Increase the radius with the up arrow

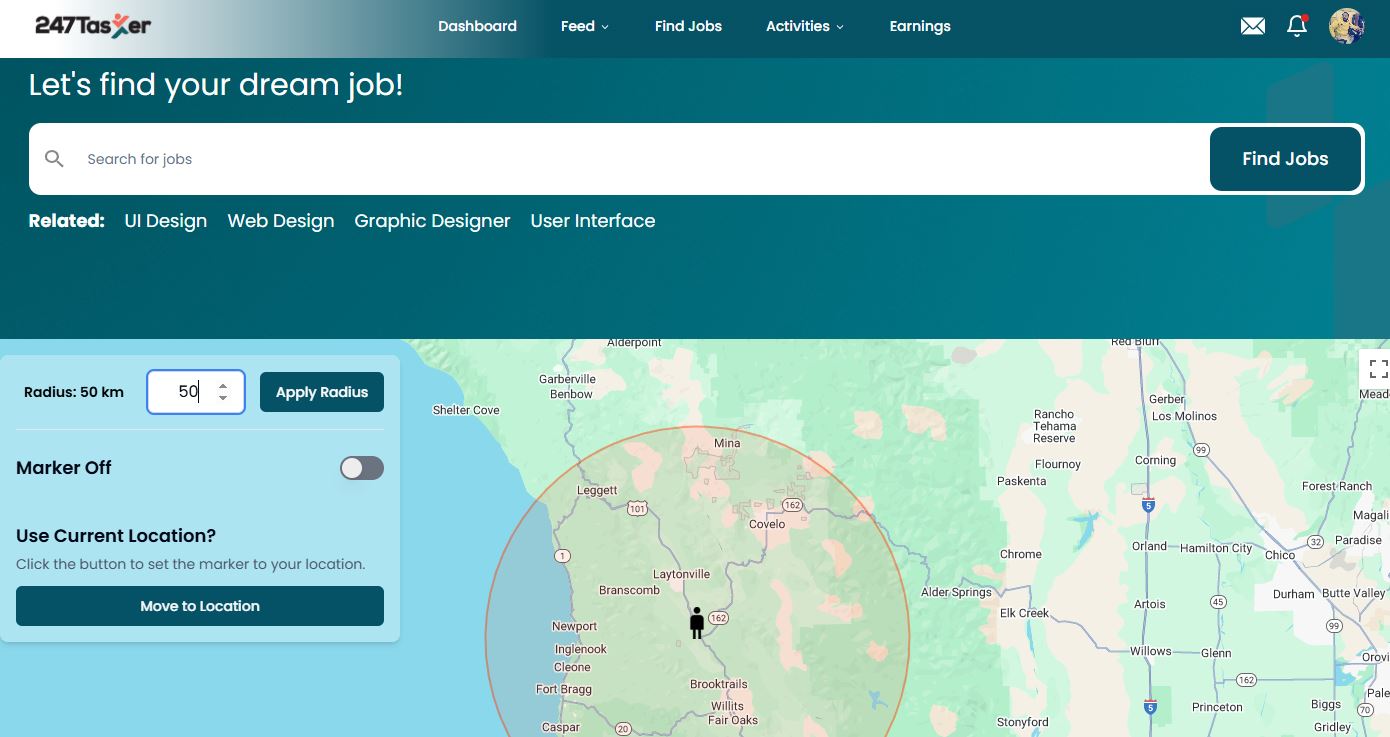tap(223, 385)
